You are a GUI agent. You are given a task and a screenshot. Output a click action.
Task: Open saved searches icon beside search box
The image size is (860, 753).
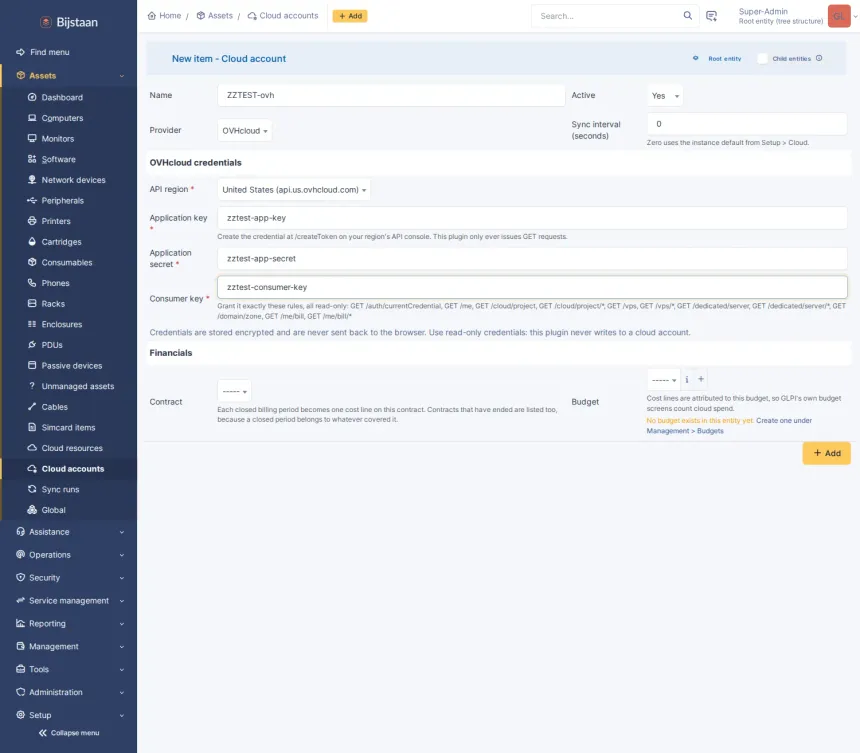711,16
